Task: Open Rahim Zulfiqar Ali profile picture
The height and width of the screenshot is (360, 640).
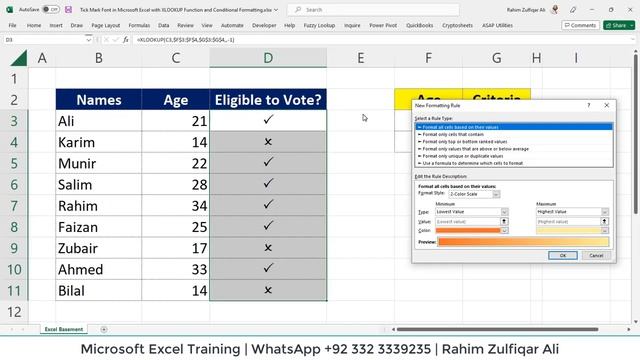Action: tap(555, 9)
